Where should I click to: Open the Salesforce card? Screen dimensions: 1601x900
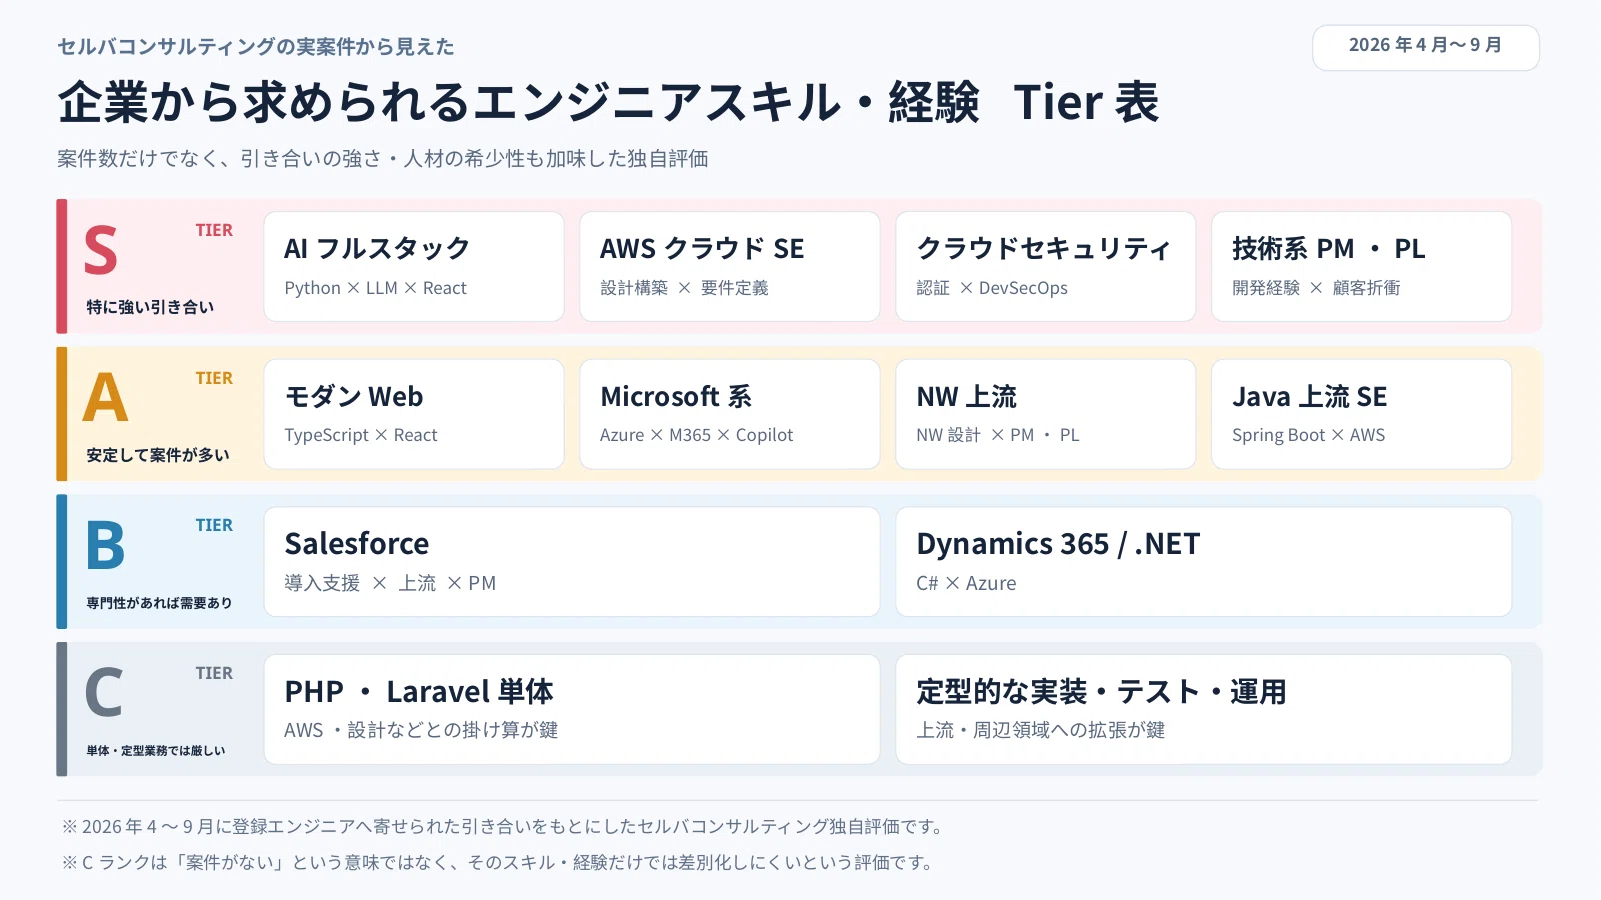(x=572, y=562)
